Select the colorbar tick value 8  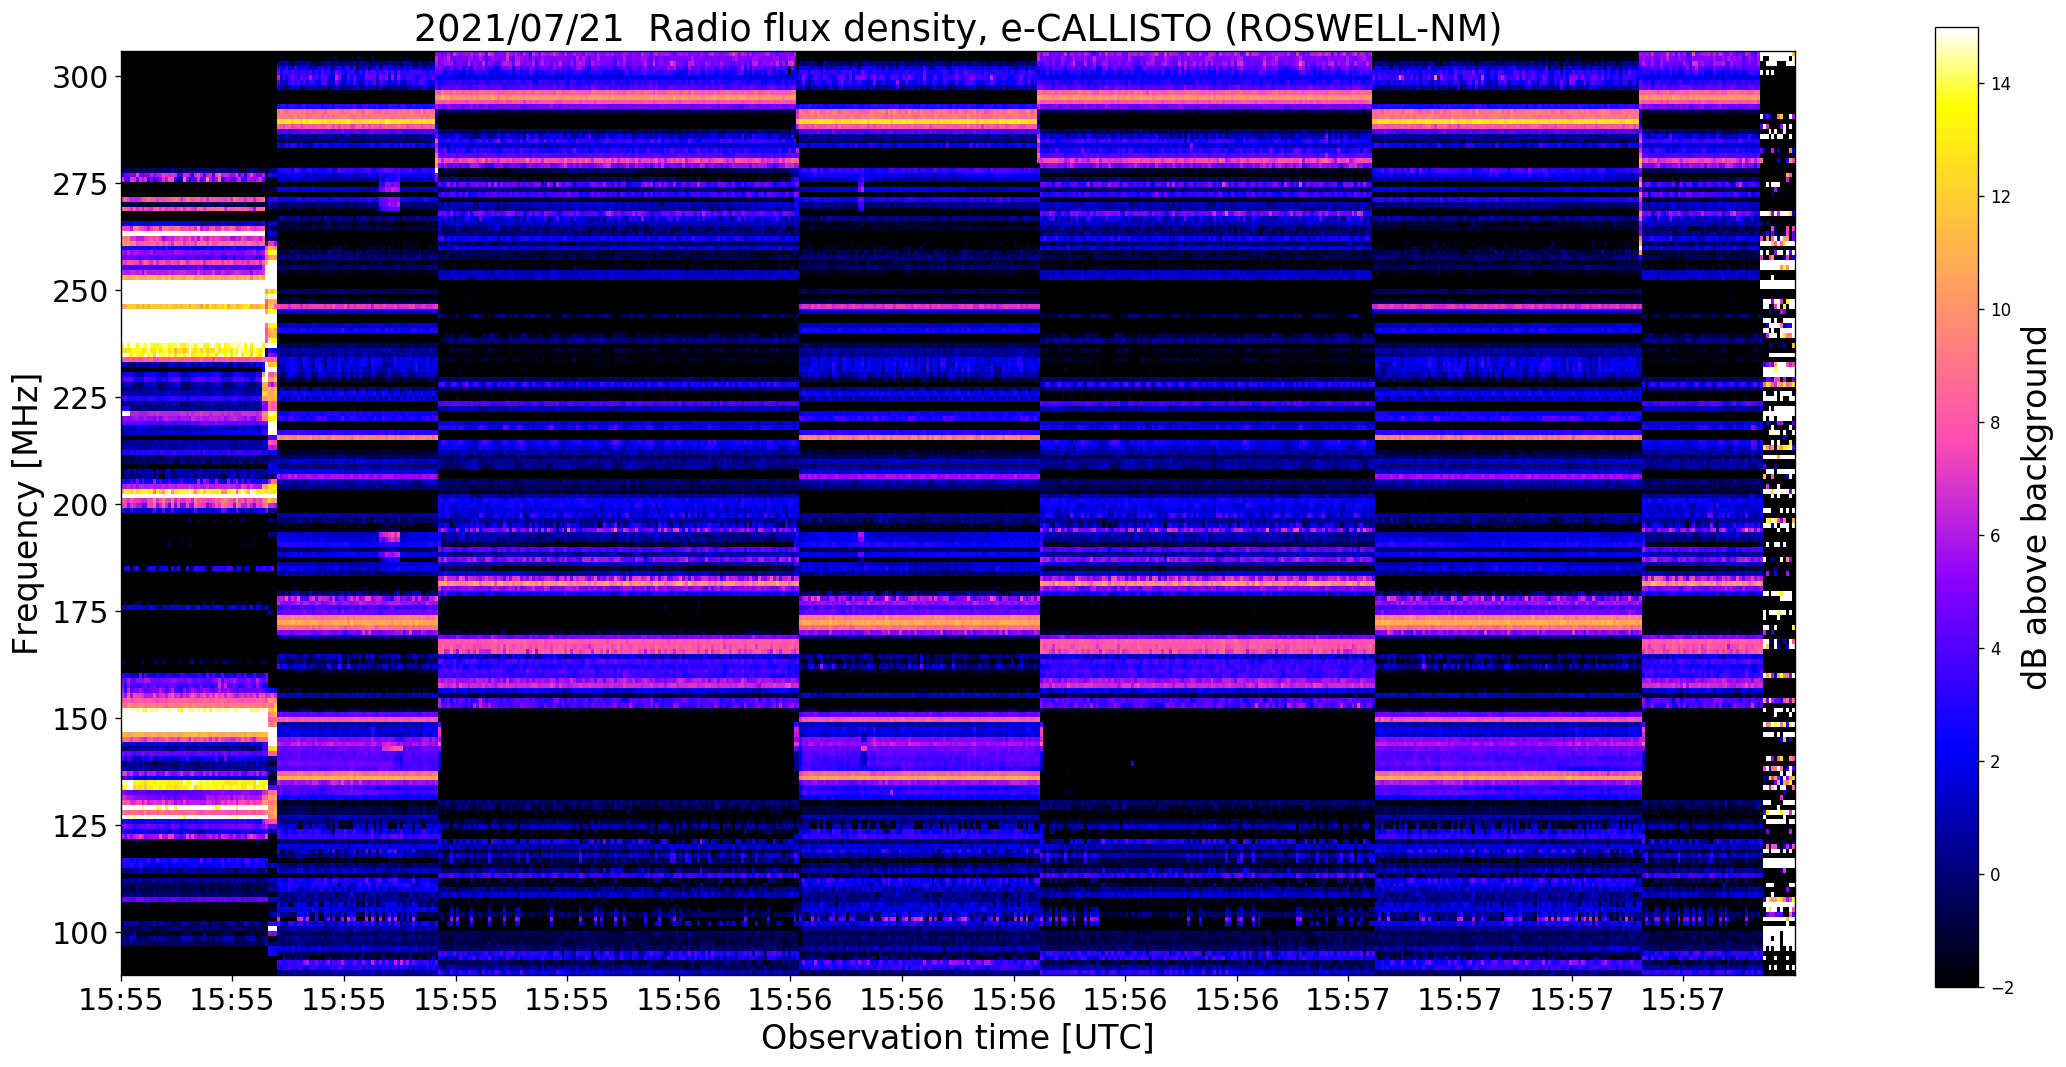click(1996, 423)
